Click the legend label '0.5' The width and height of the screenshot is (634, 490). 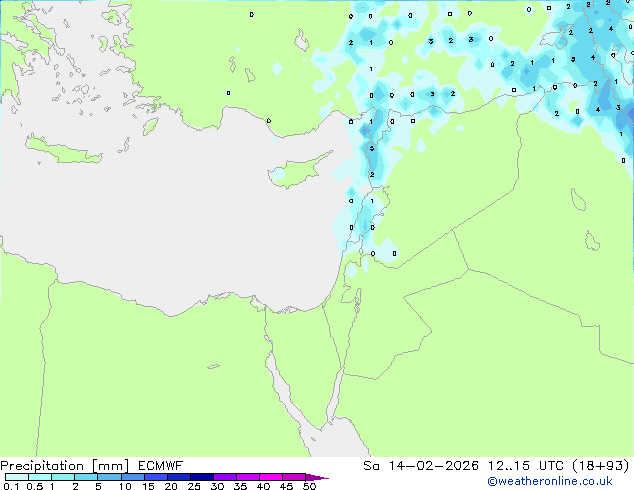tap(35, 486)
